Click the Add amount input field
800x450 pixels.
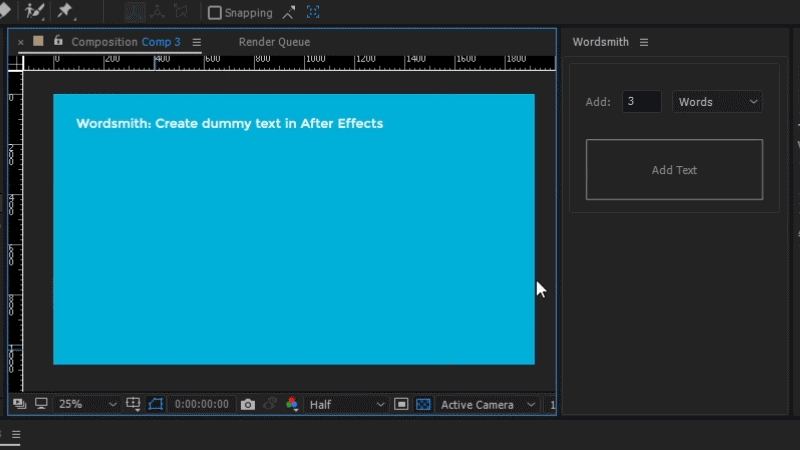point(641,102)
